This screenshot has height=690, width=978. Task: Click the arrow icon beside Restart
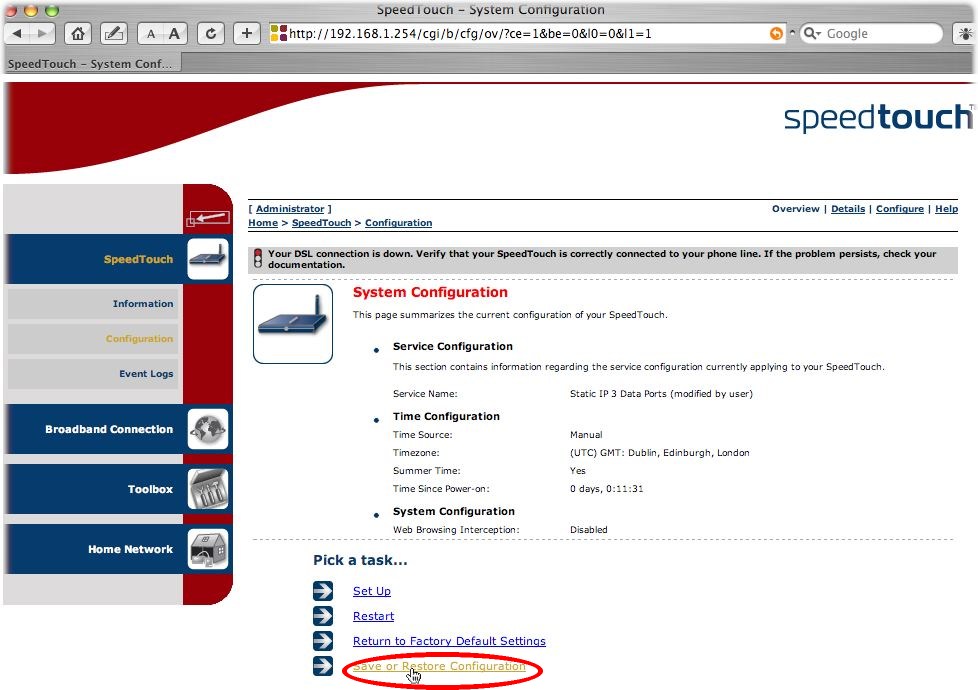pos(323,616)
